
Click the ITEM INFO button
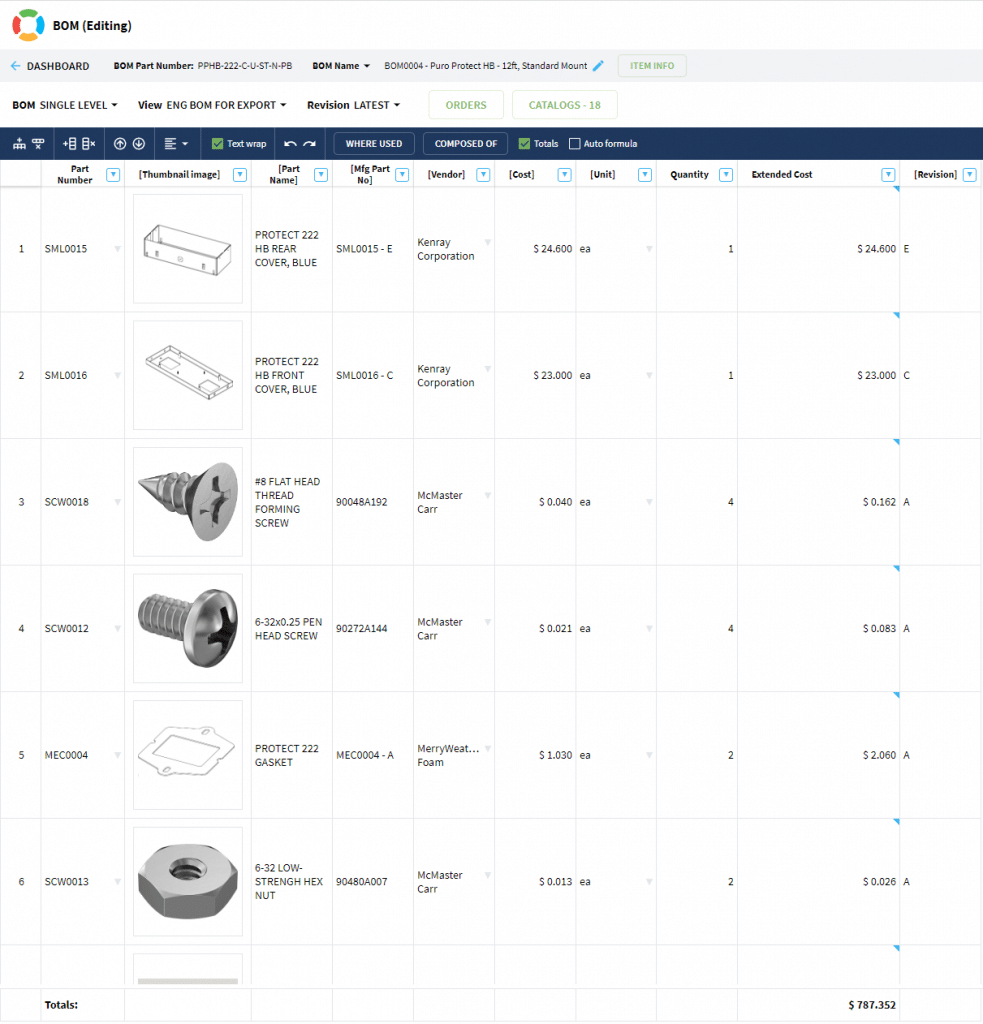click(x=652, y=66)
